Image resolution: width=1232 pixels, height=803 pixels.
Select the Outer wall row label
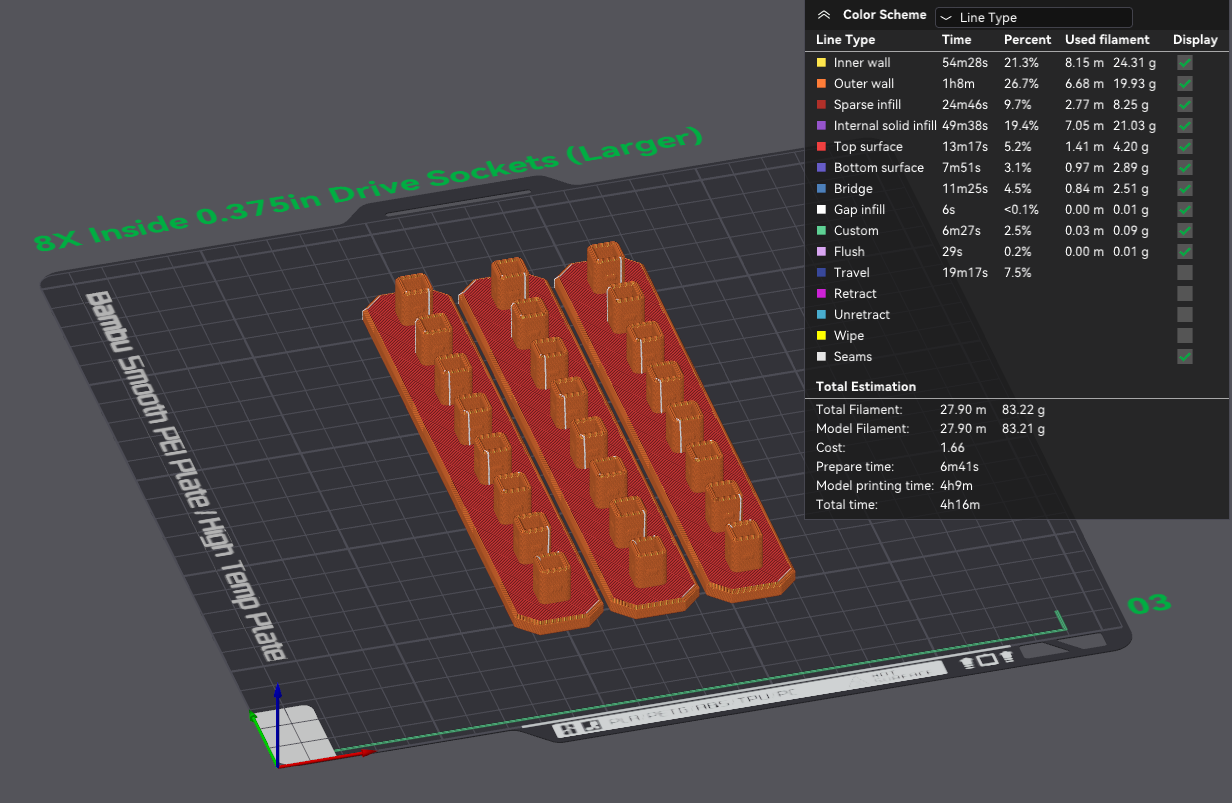pos(864,84)
